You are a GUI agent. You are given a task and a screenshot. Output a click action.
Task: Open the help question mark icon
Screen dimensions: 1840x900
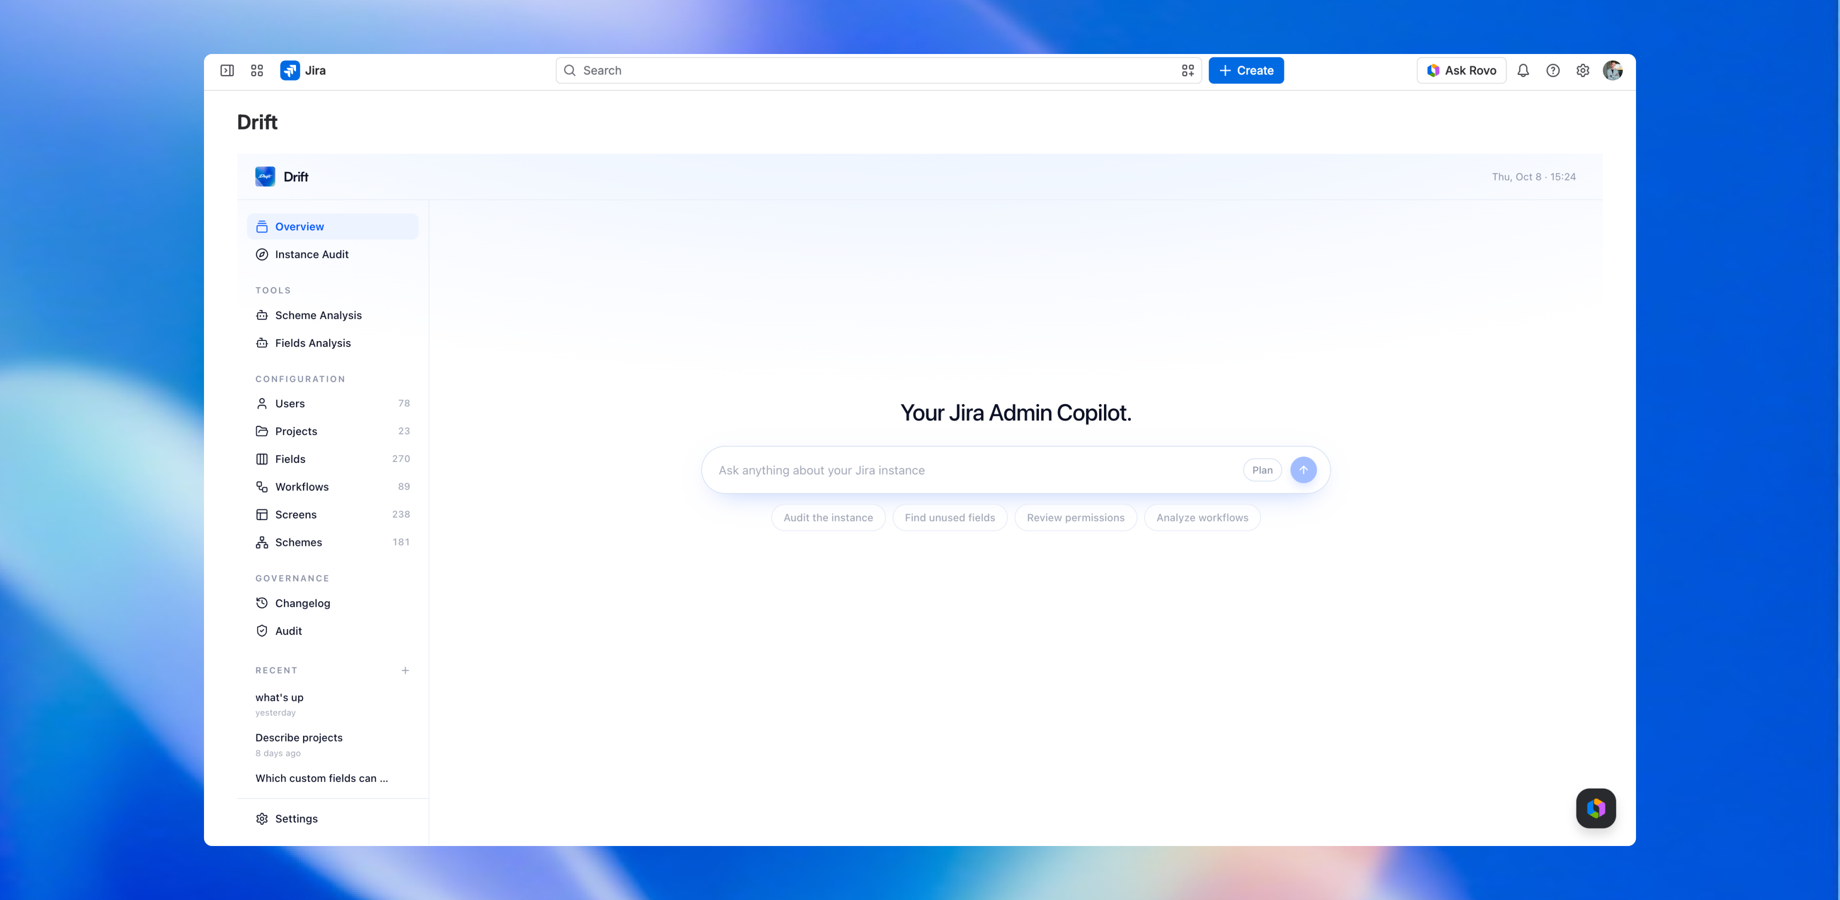tap(1553, 71)
